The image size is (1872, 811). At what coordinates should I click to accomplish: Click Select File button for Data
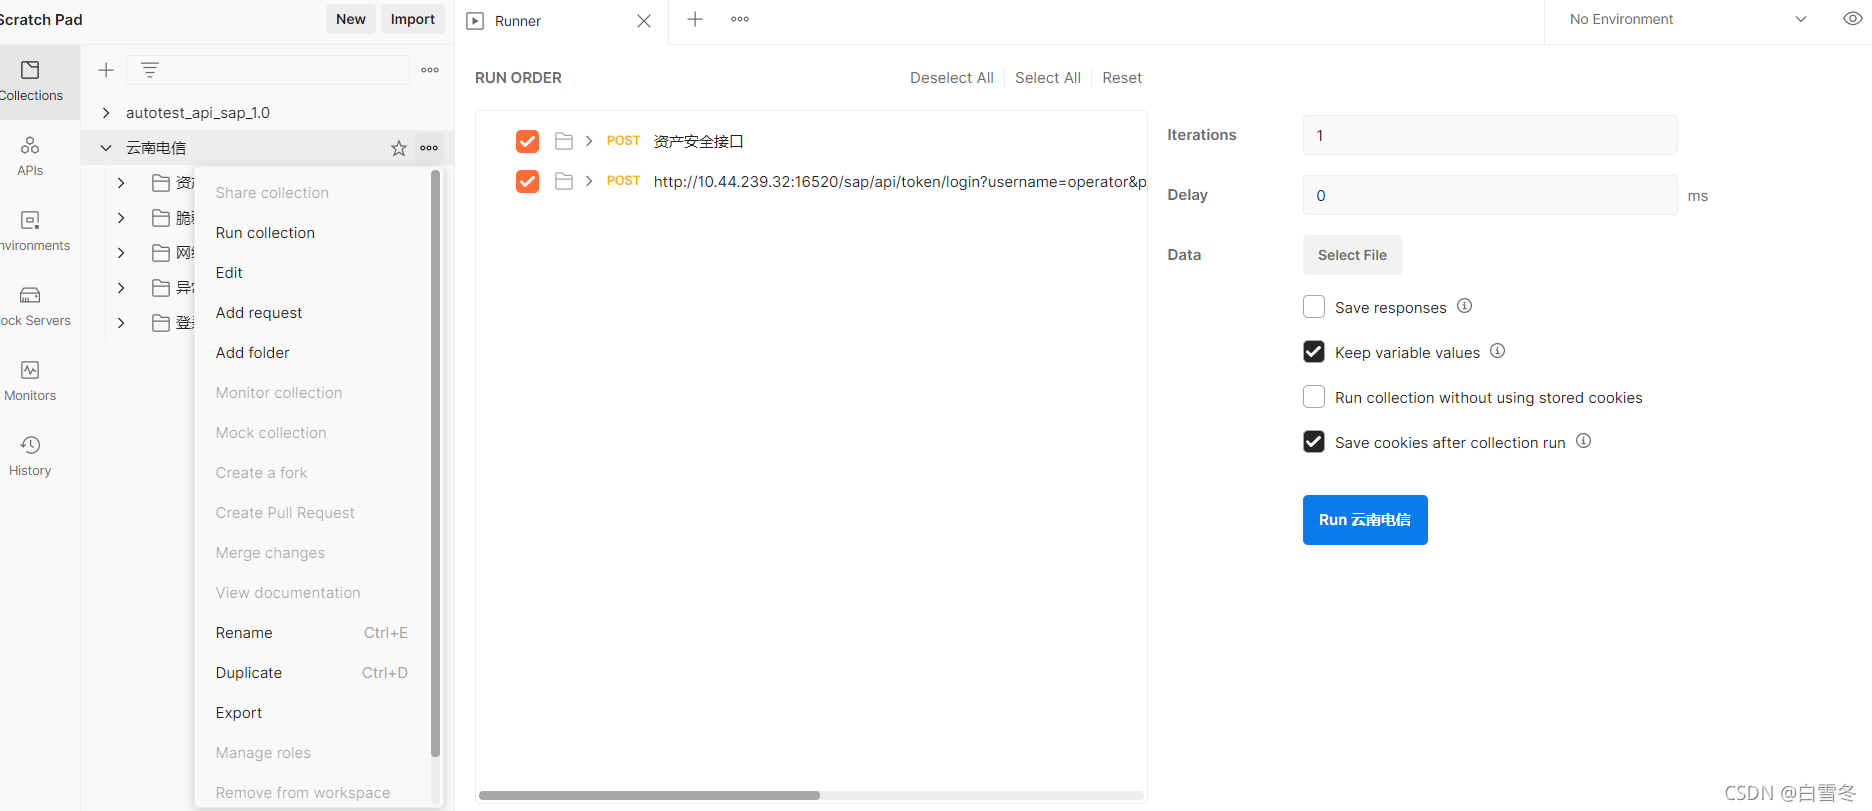coord(1353,255)
